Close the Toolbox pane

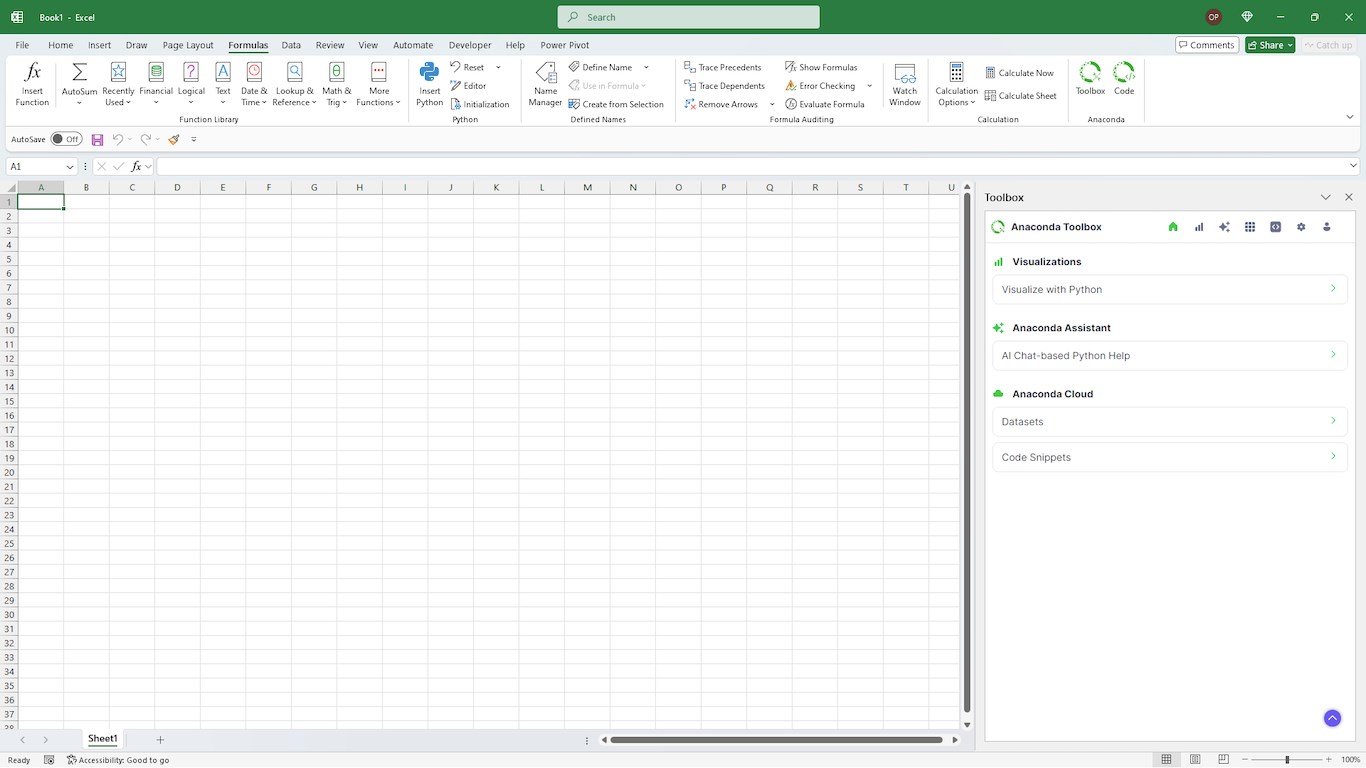(1349, 198)
